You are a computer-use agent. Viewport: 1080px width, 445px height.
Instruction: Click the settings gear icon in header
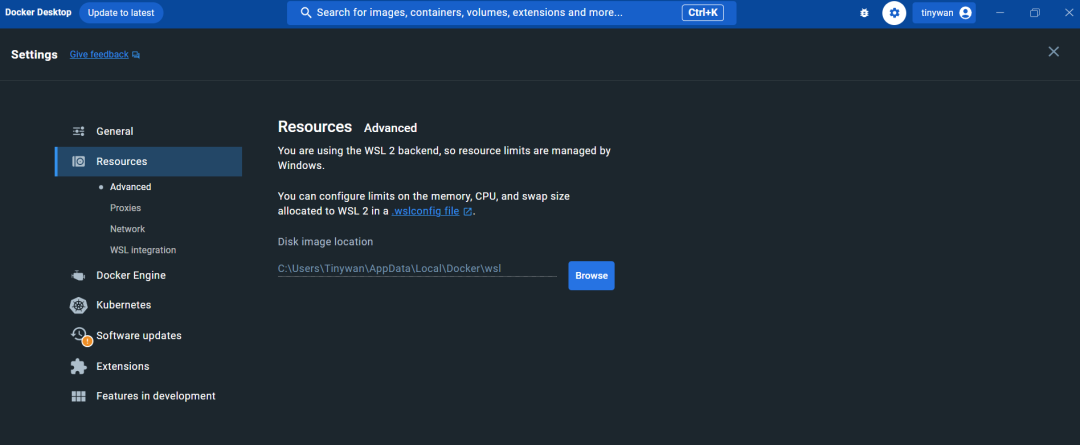tap(894, 13)
